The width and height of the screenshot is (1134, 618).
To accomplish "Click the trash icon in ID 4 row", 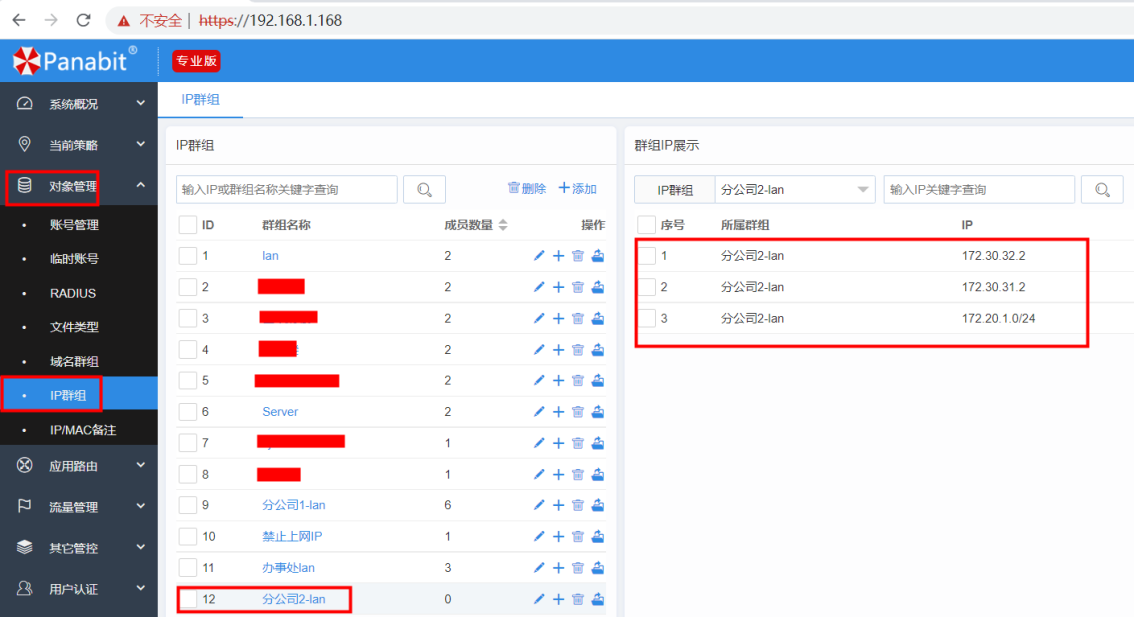I will pyautogui.click(x=578, y=350).
